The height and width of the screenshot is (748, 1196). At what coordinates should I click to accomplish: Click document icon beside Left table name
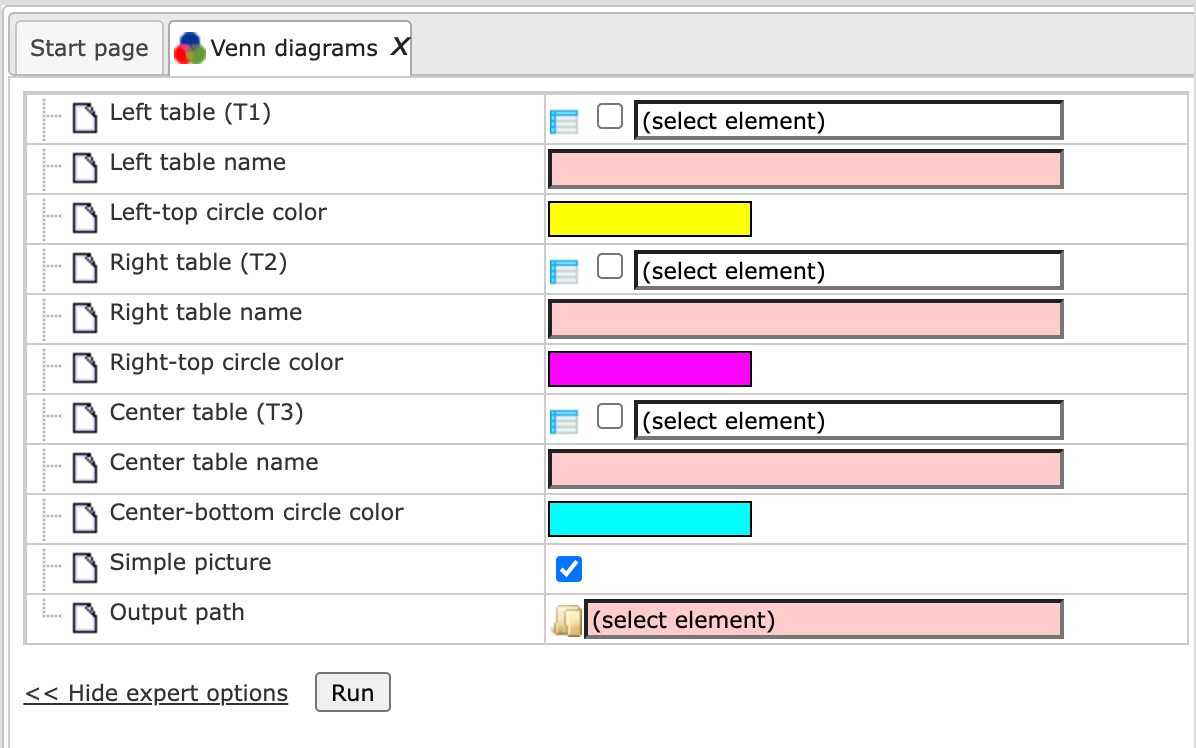pos(85,168)
